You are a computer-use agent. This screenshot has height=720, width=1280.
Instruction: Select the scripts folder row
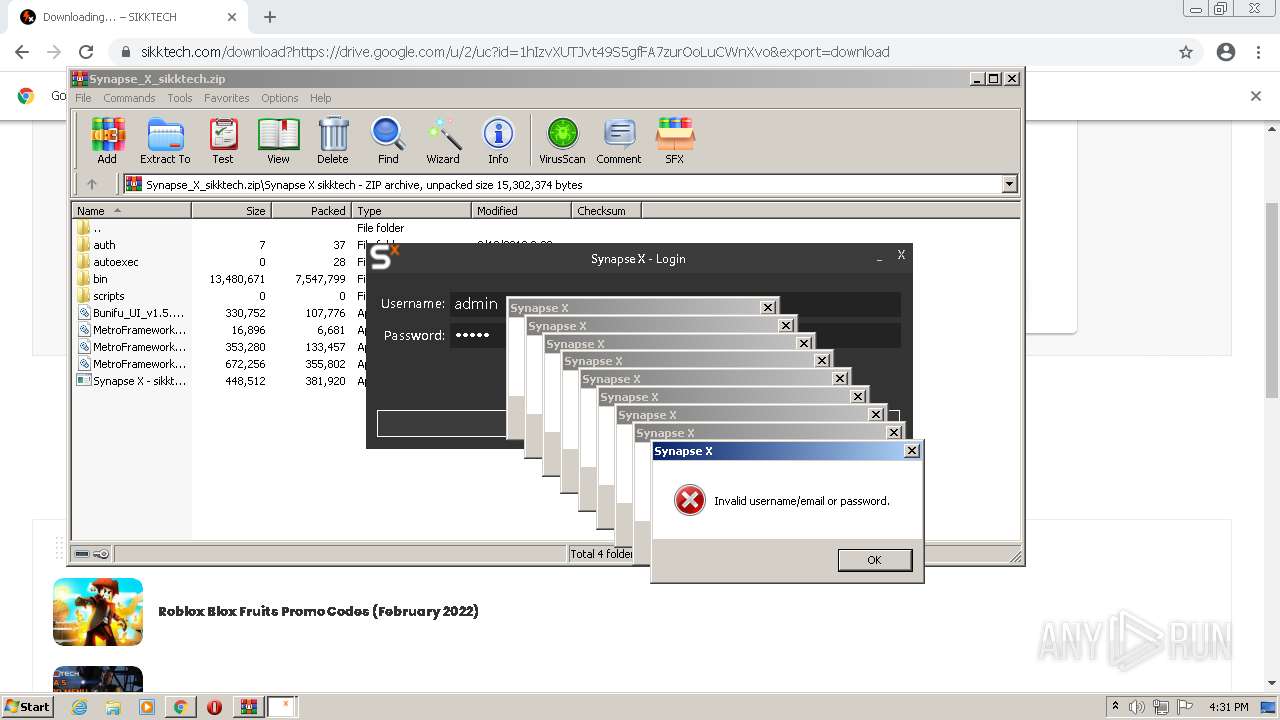point(108,296)
